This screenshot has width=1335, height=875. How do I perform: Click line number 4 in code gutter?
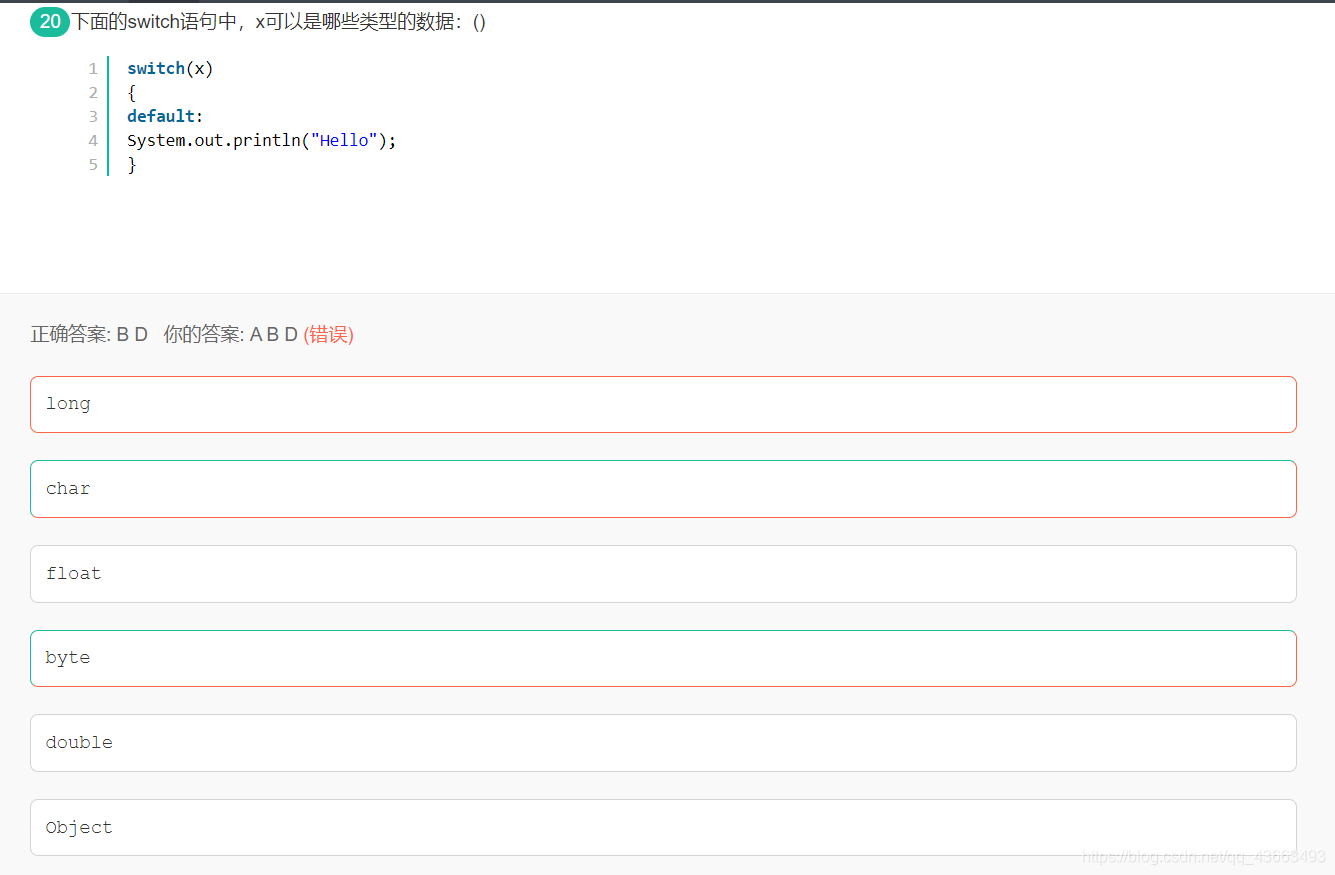coord(93,141)
